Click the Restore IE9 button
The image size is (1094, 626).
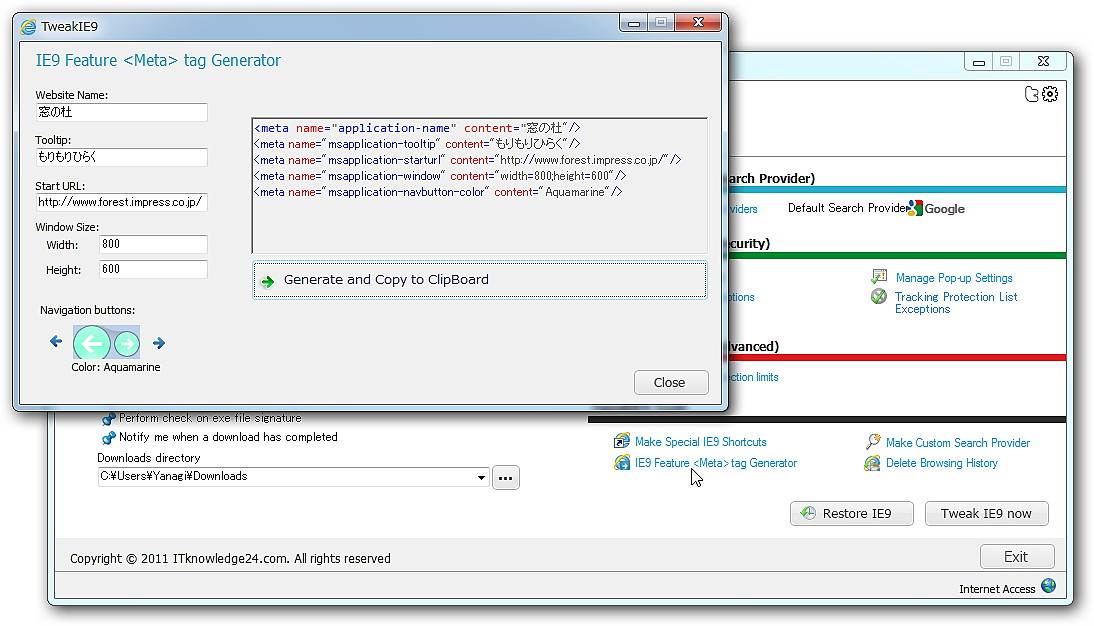tap(852, 514)
